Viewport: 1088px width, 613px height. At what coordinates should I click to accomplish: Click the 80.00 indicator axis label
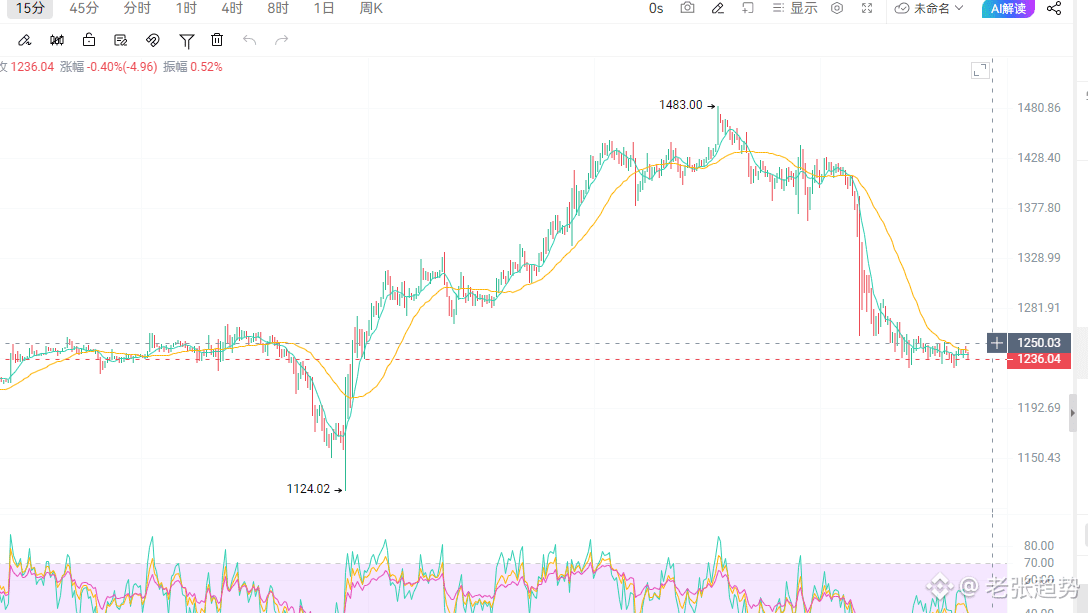(1039, 546)
